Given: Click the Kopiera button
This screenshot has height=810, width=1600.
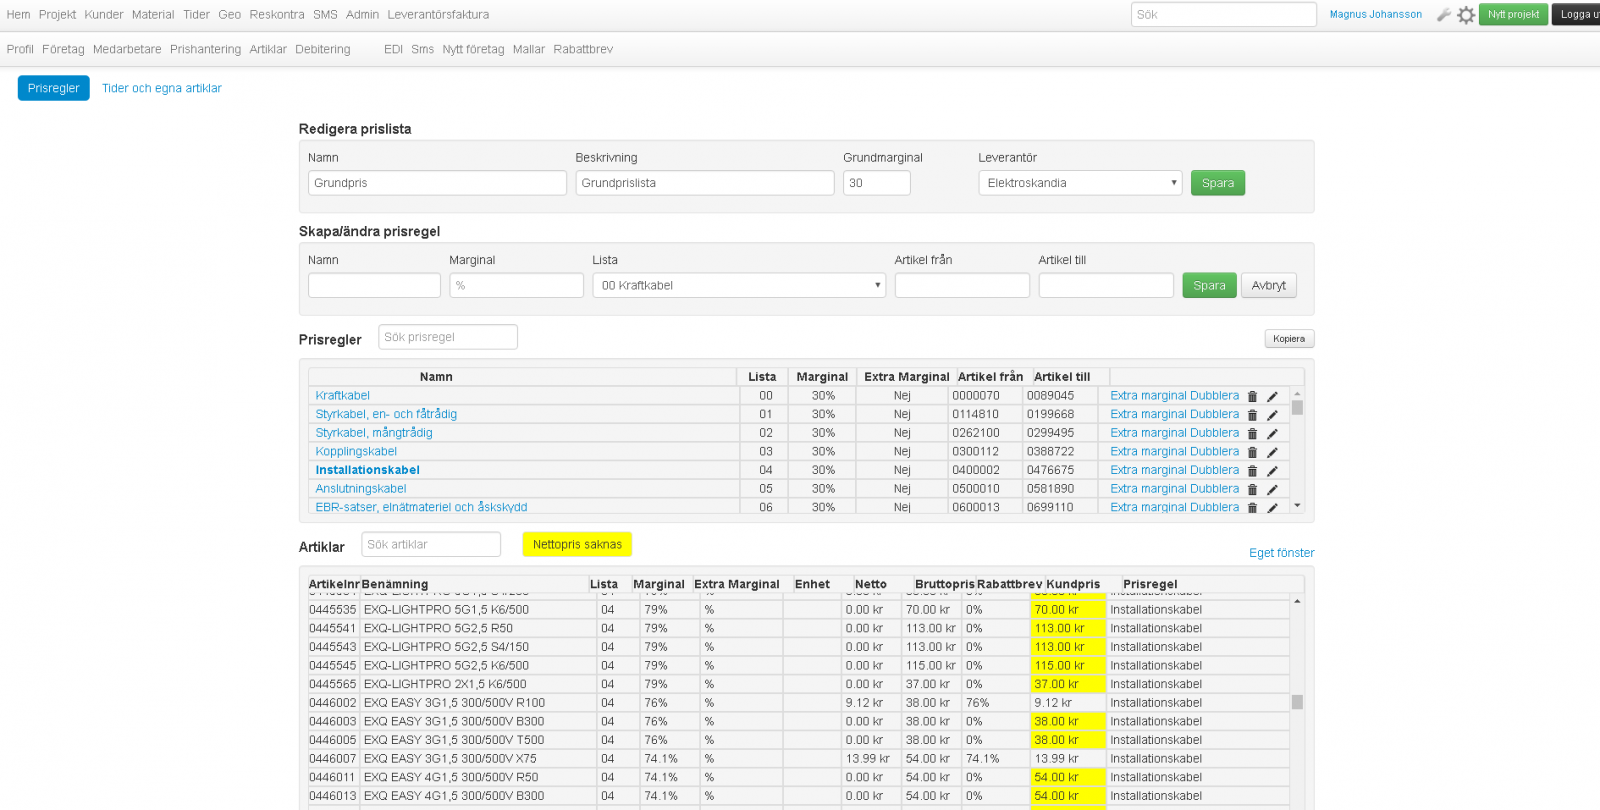Looking at the screenshot, I should (x=1289, y=339).
